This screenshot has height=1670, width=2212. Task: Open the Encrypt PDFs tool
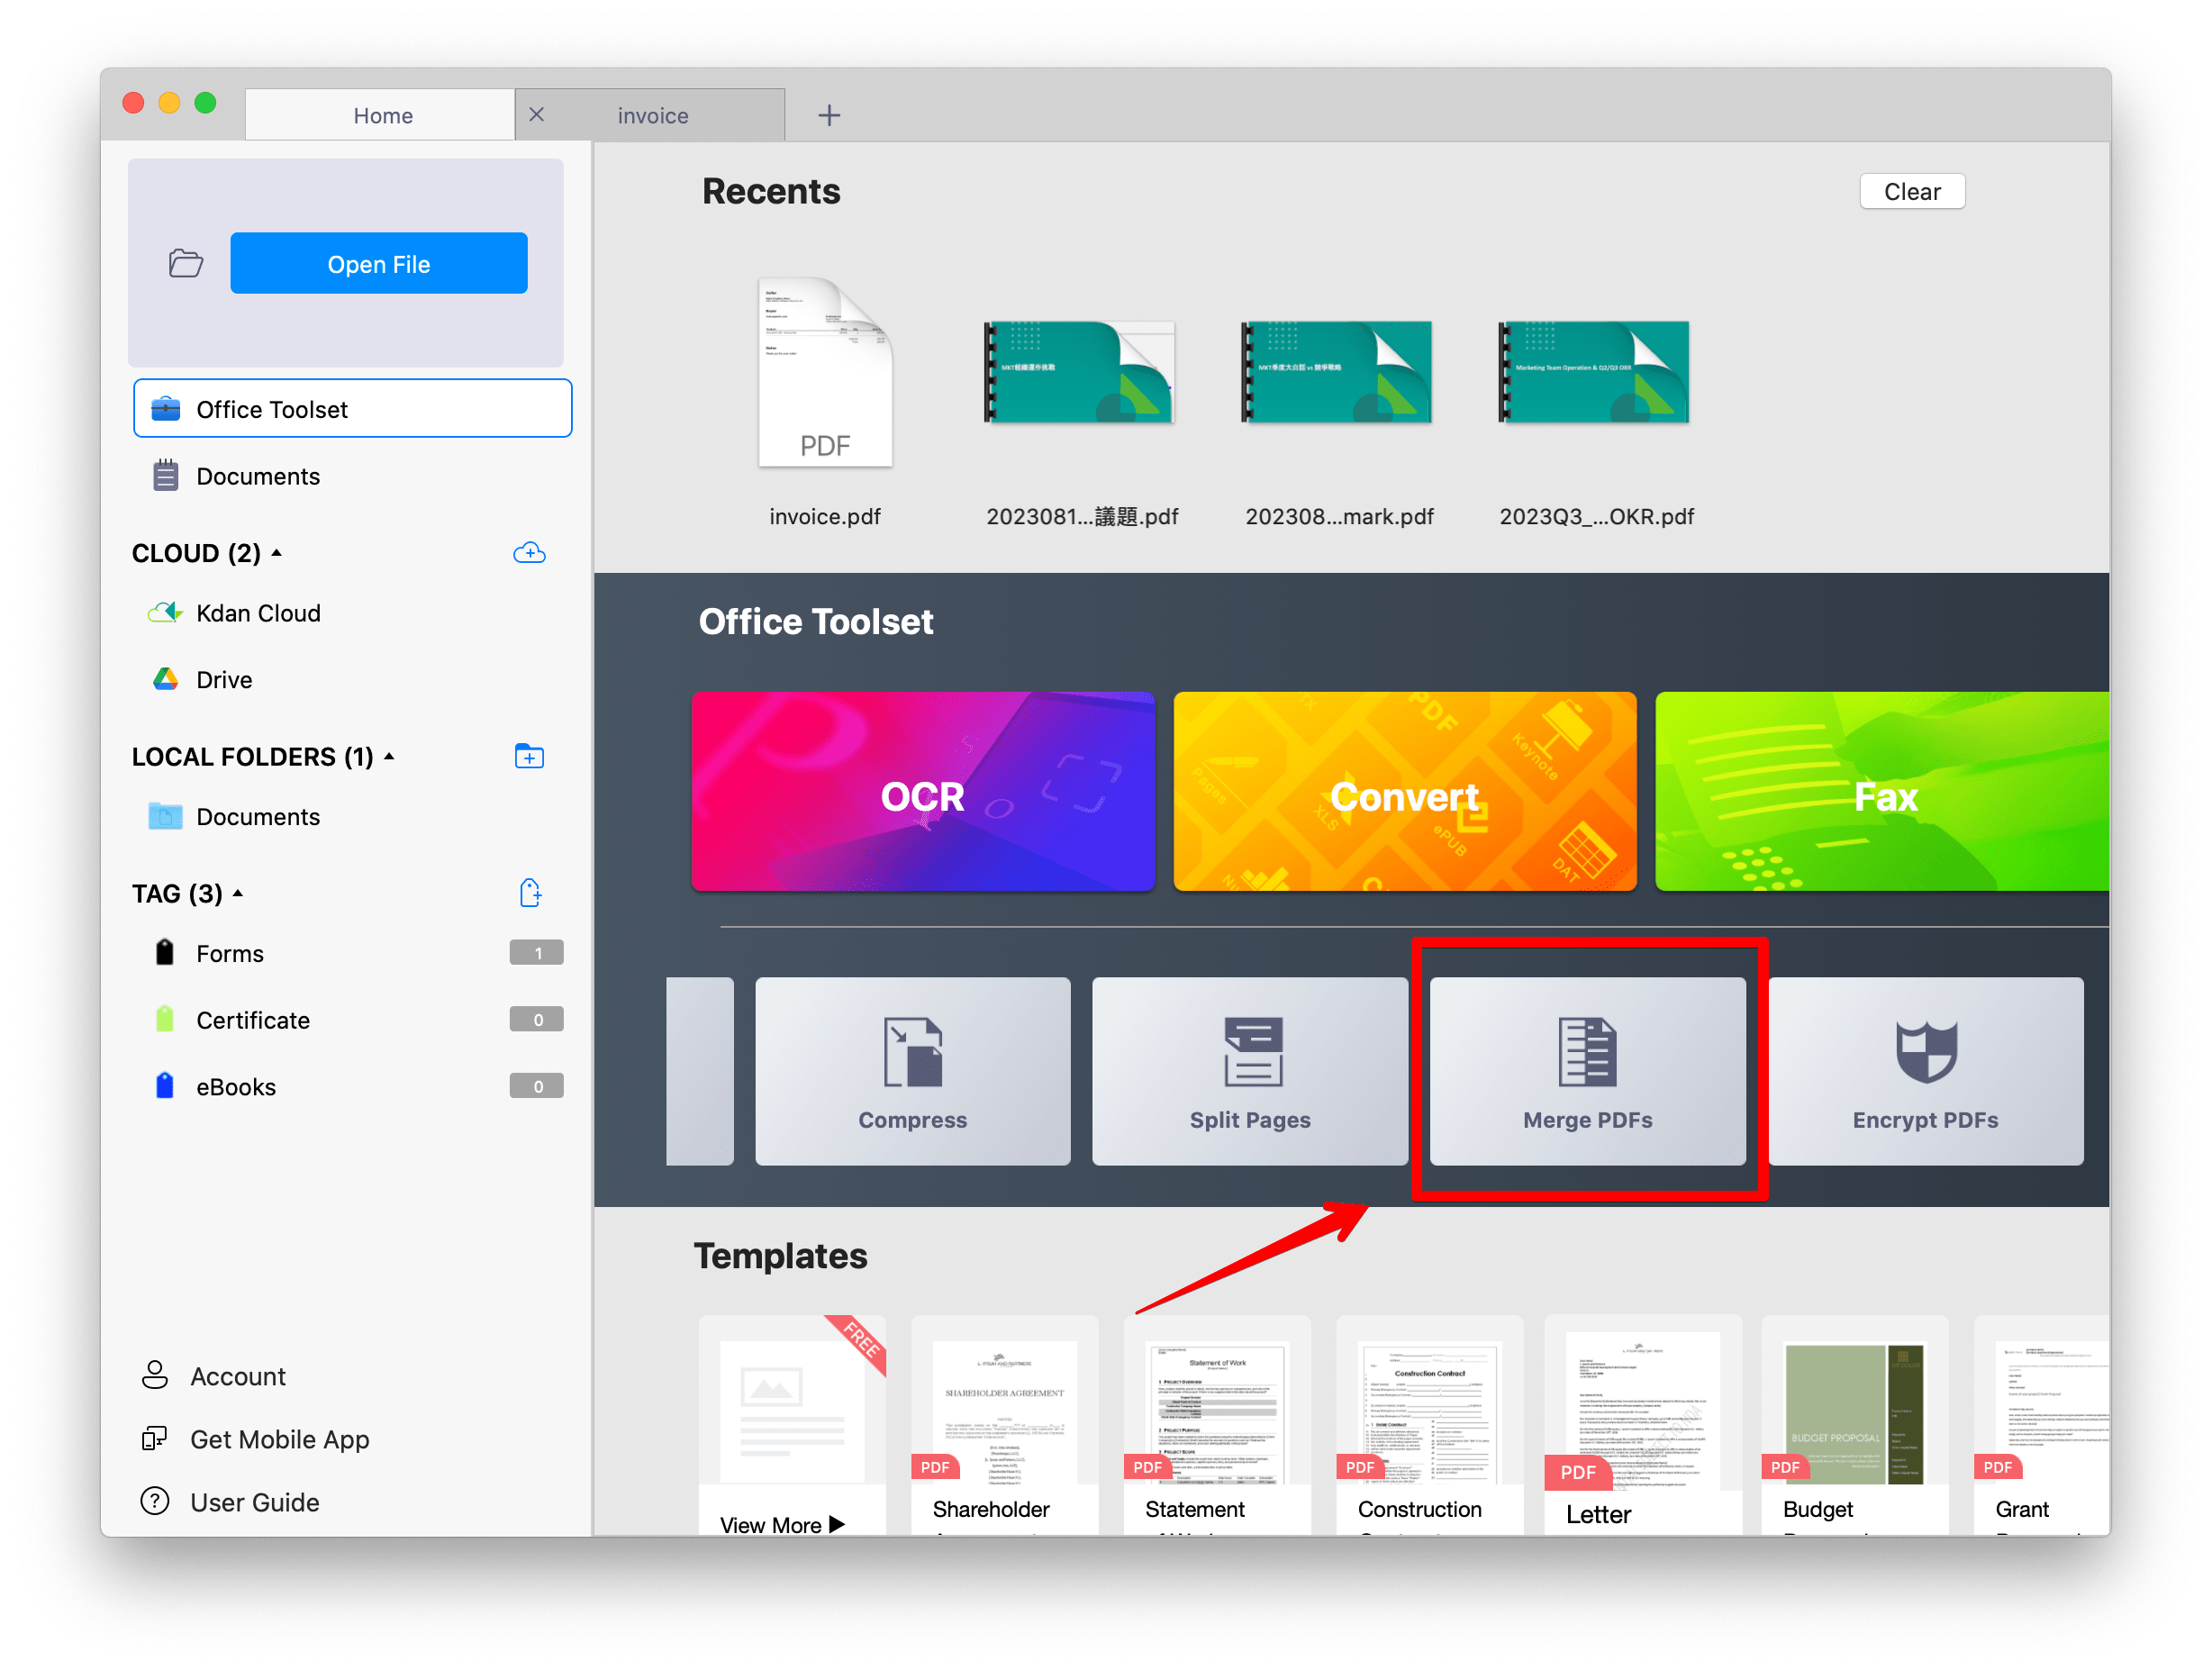[1924, 1071]
